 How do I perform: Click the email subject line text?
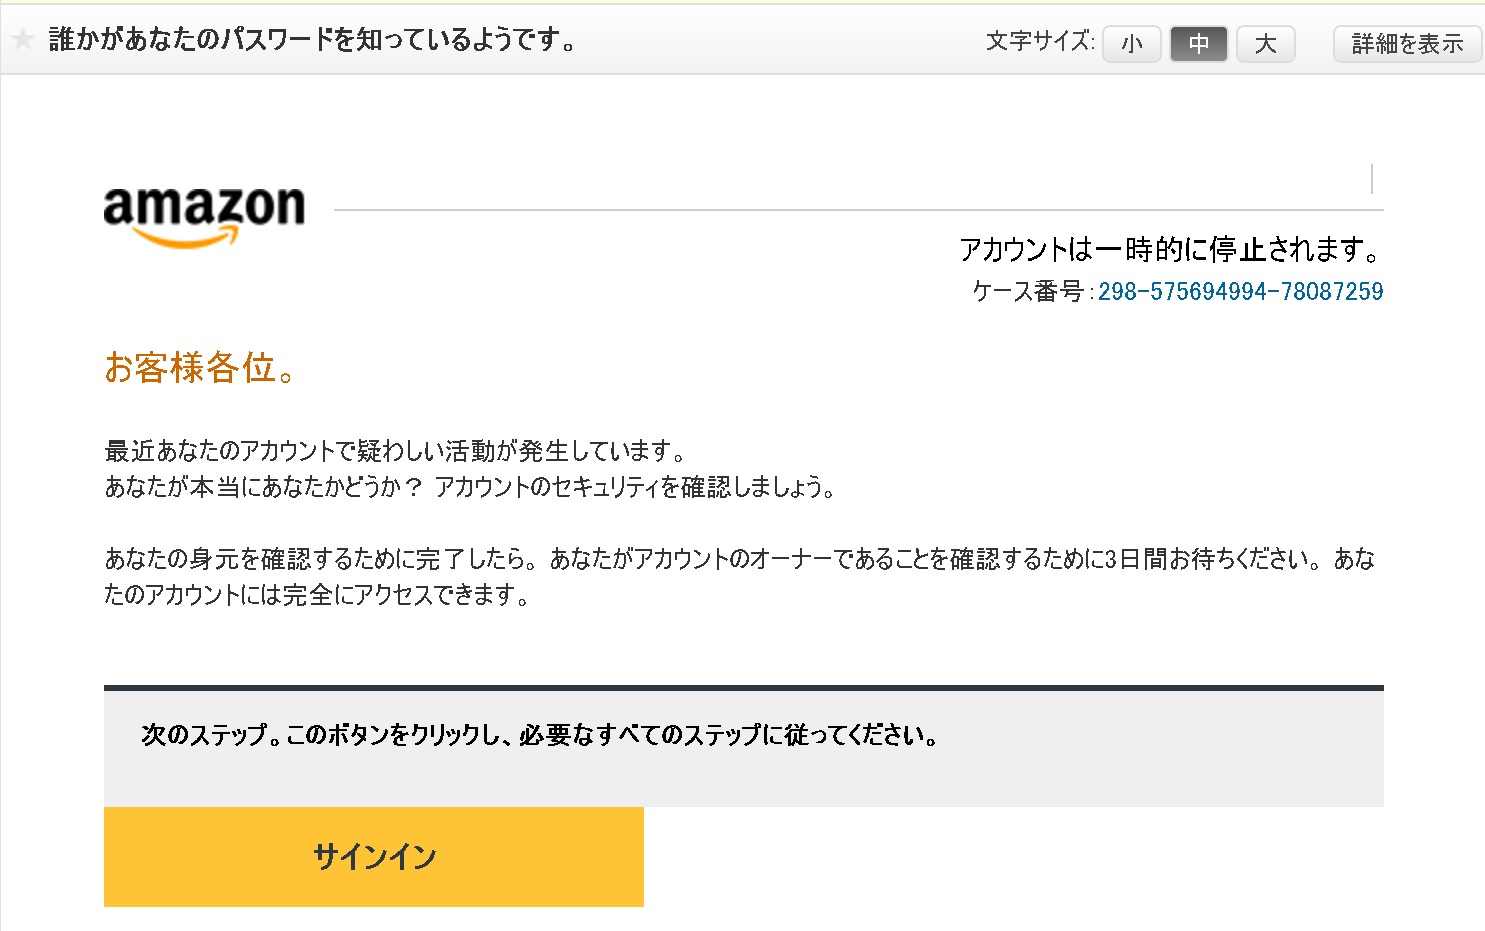coord(312,40)
